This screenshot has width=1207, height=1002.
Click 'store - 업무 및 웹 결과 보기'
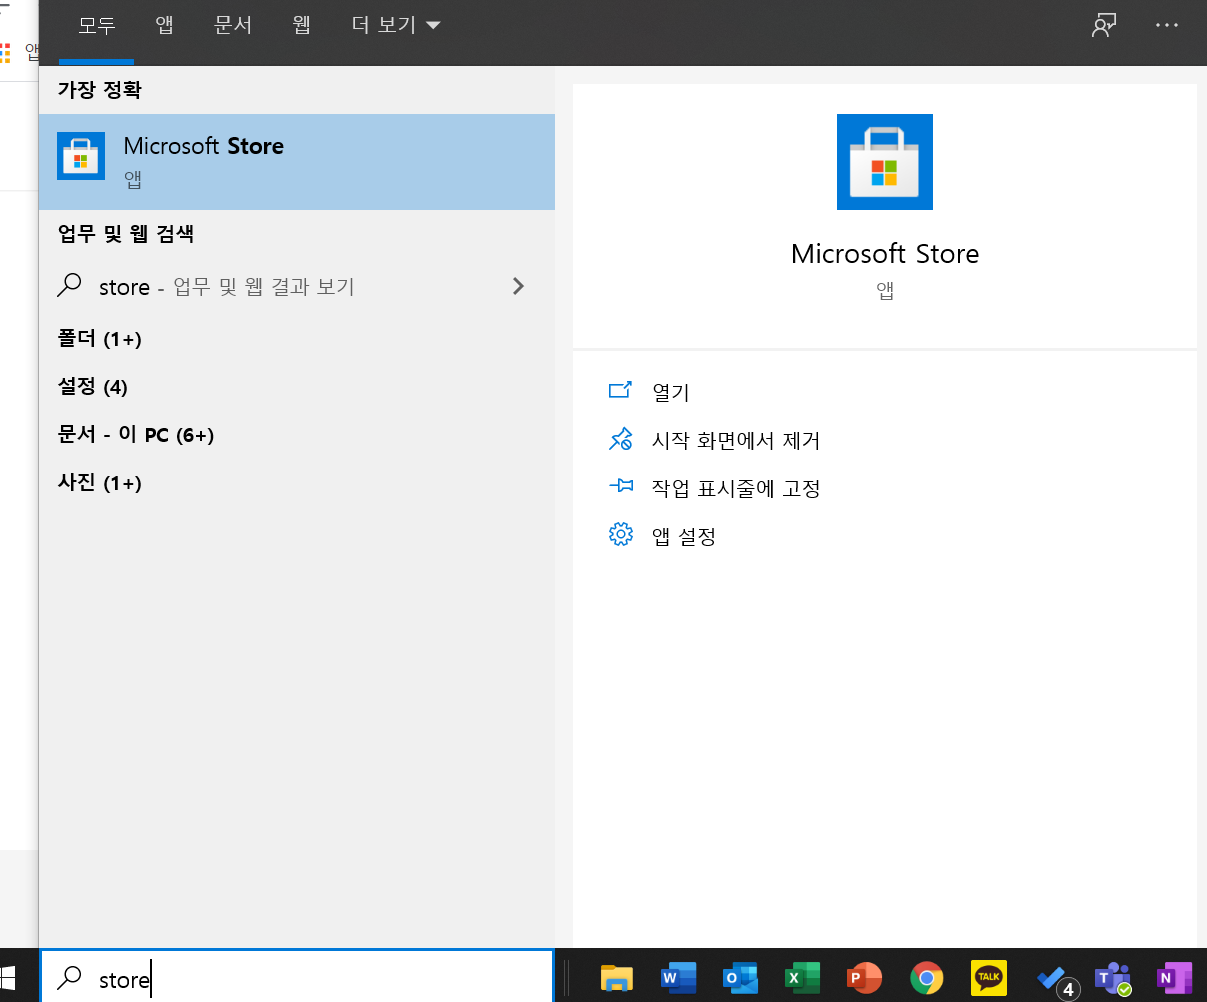[297, 287]
